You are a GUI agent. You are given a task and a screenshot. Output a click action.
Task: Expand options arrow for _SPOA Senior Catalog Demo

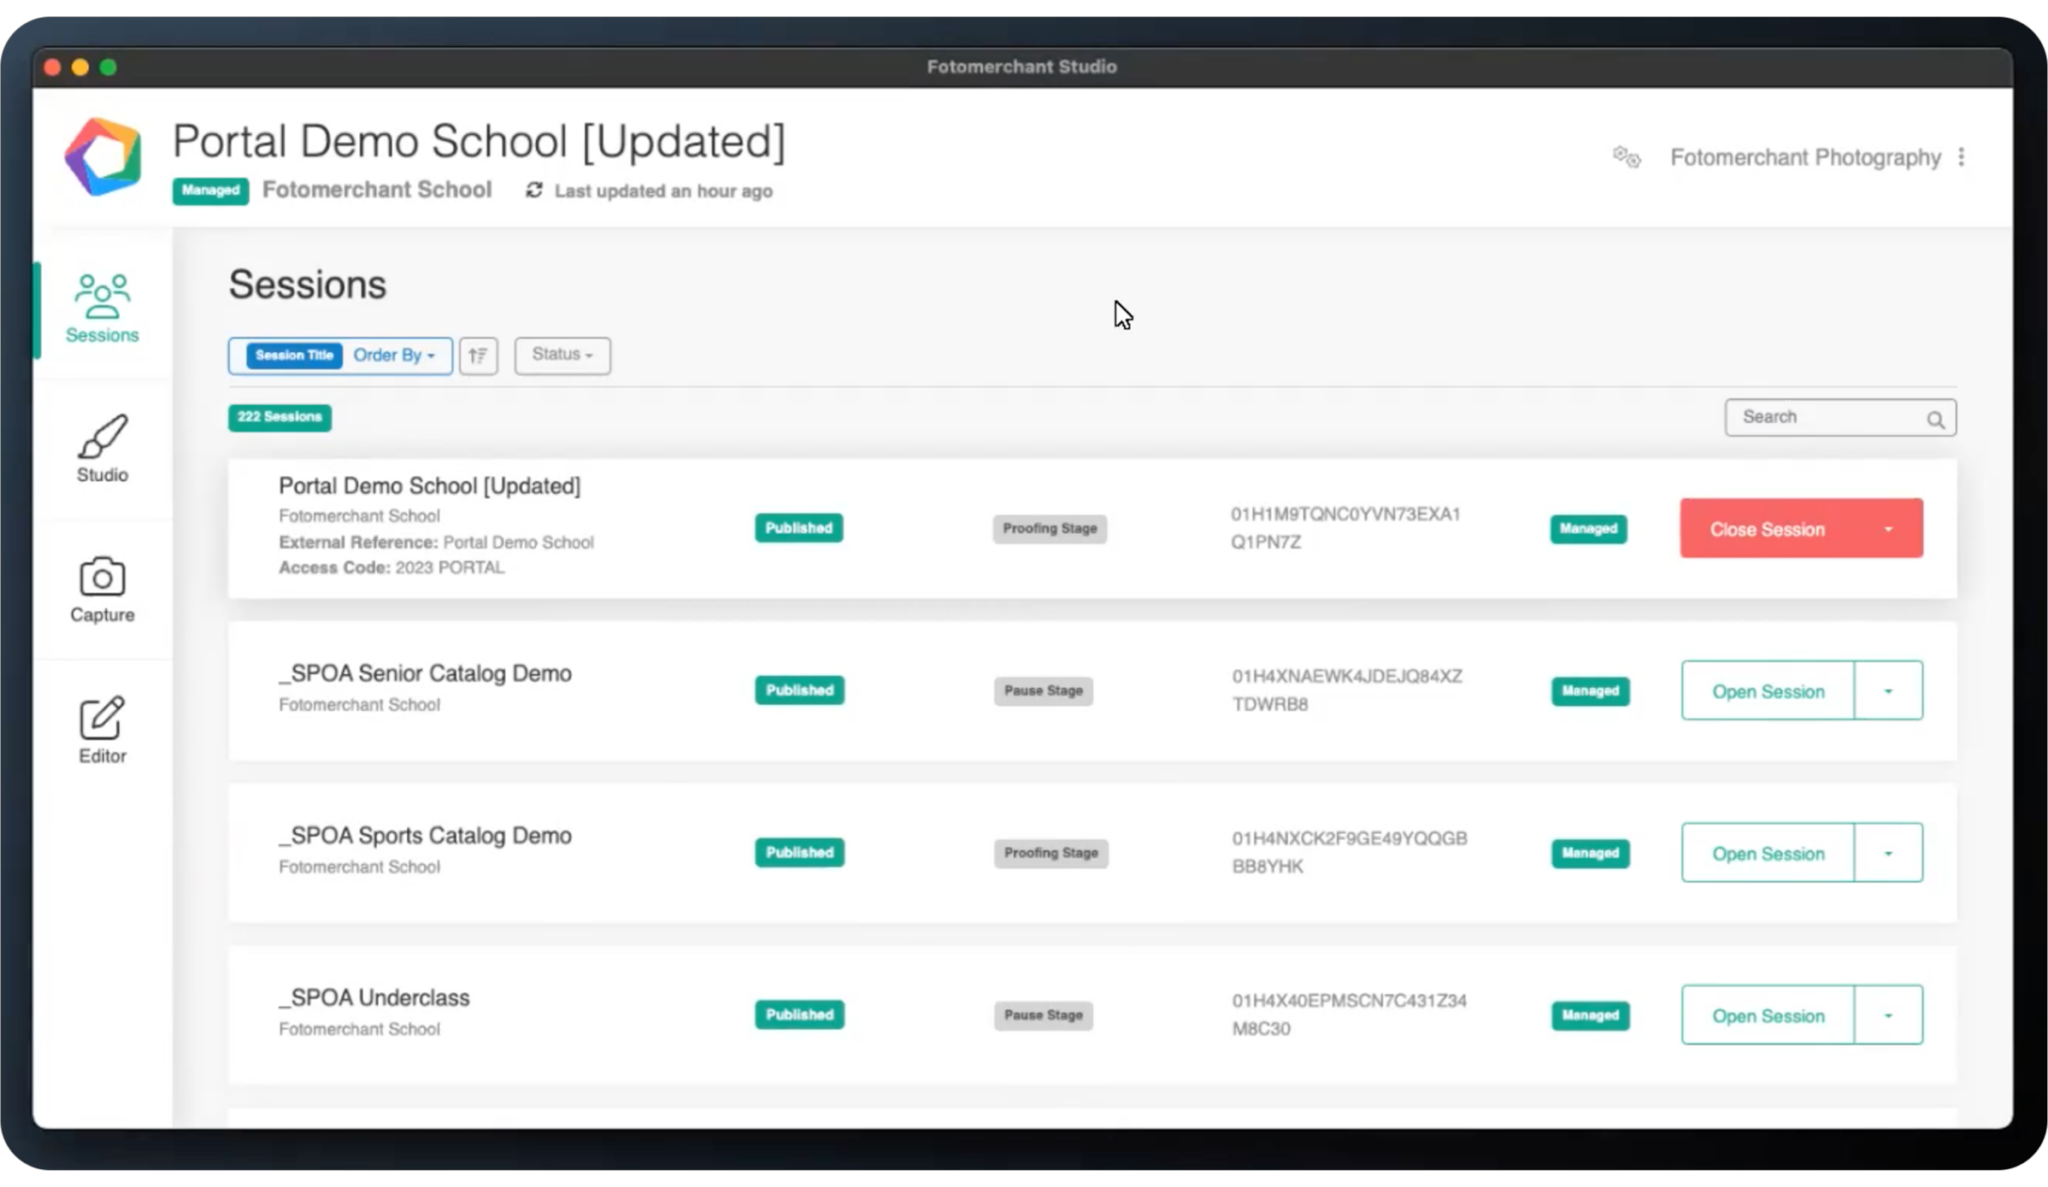pyautogui.click(x=1888, y=691)
